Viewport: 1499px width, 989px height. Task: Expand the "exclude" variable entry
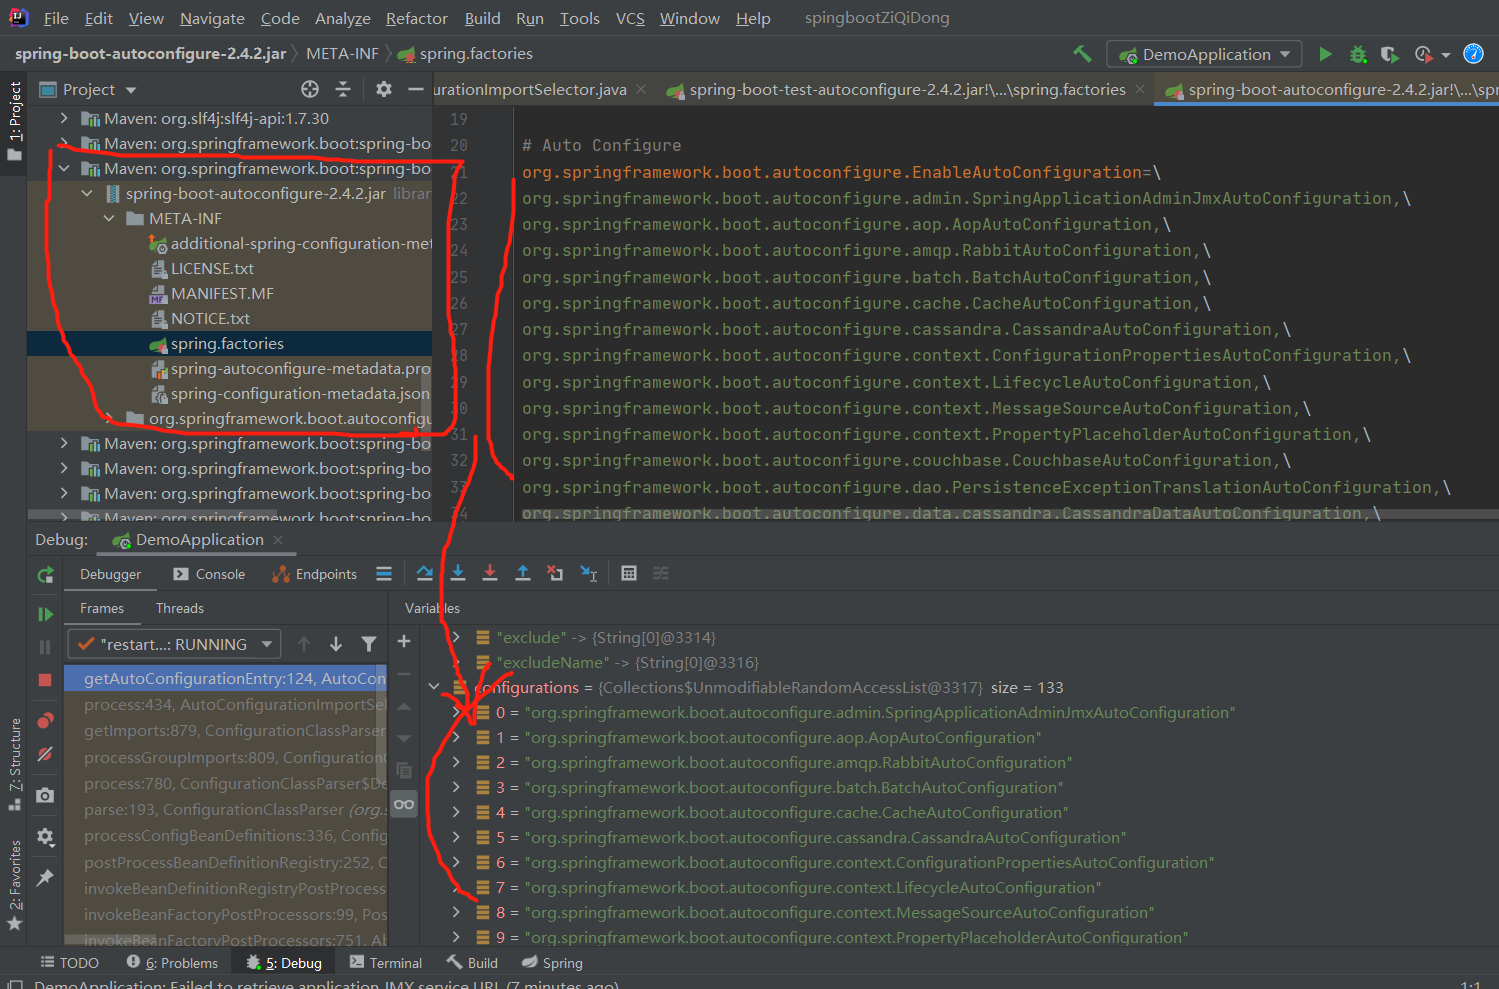click(456, 637)
